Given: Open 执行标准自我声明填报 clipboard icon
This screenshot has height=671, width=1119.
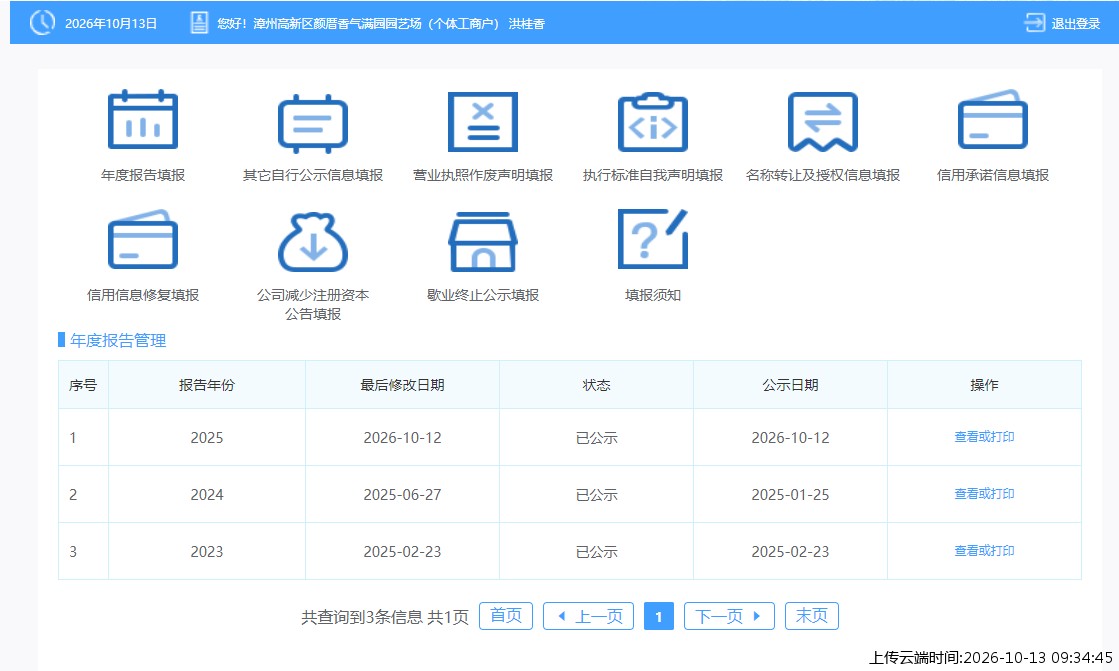Looking at the screenshot, I should click(652, 121).
